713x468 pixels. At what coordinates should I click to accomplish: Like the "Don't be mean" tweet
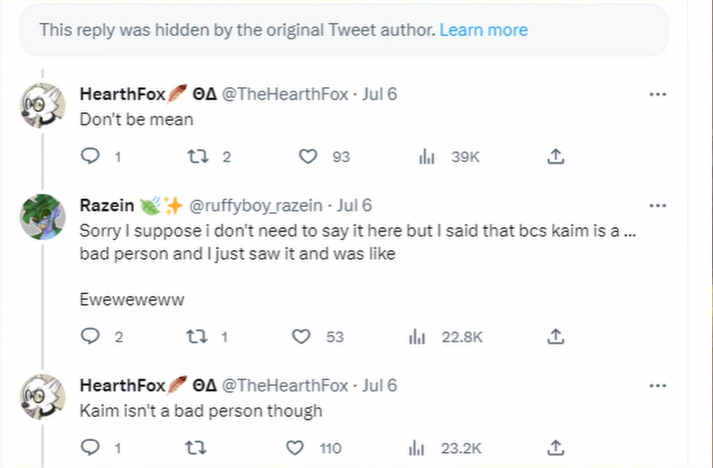click(309, 156)
